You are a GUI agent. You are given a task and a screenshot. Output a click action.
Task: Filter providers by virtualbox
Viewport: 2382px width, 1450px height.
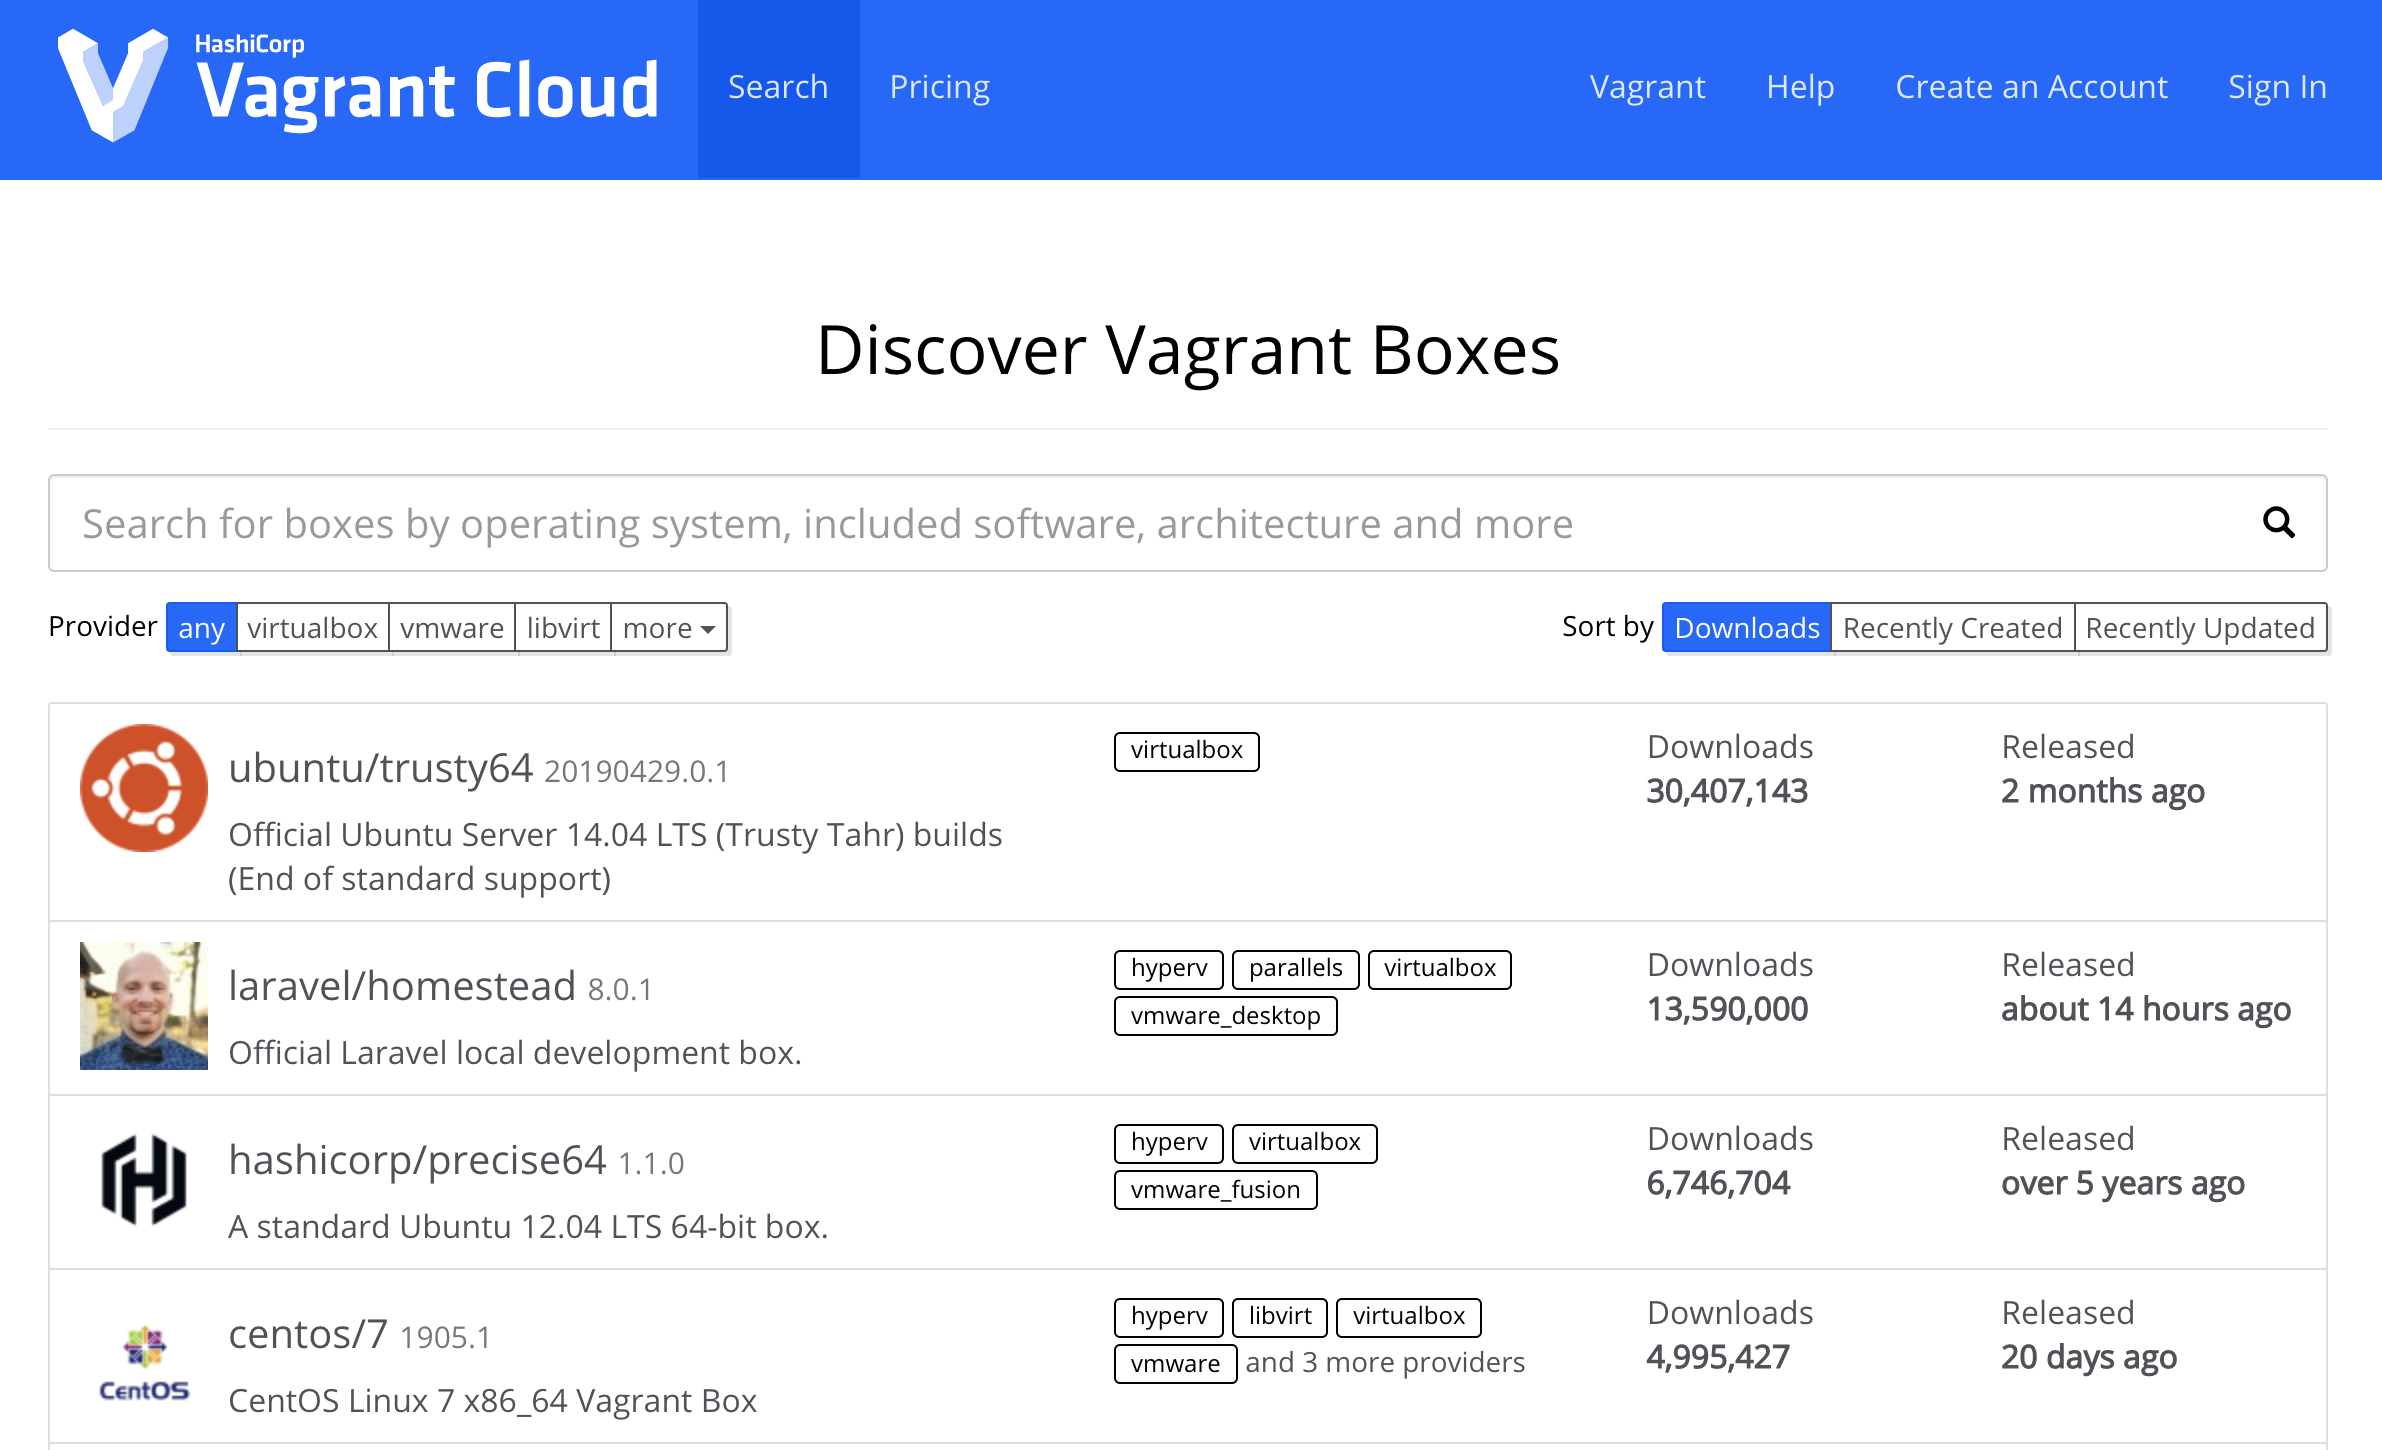click(312, 628)
